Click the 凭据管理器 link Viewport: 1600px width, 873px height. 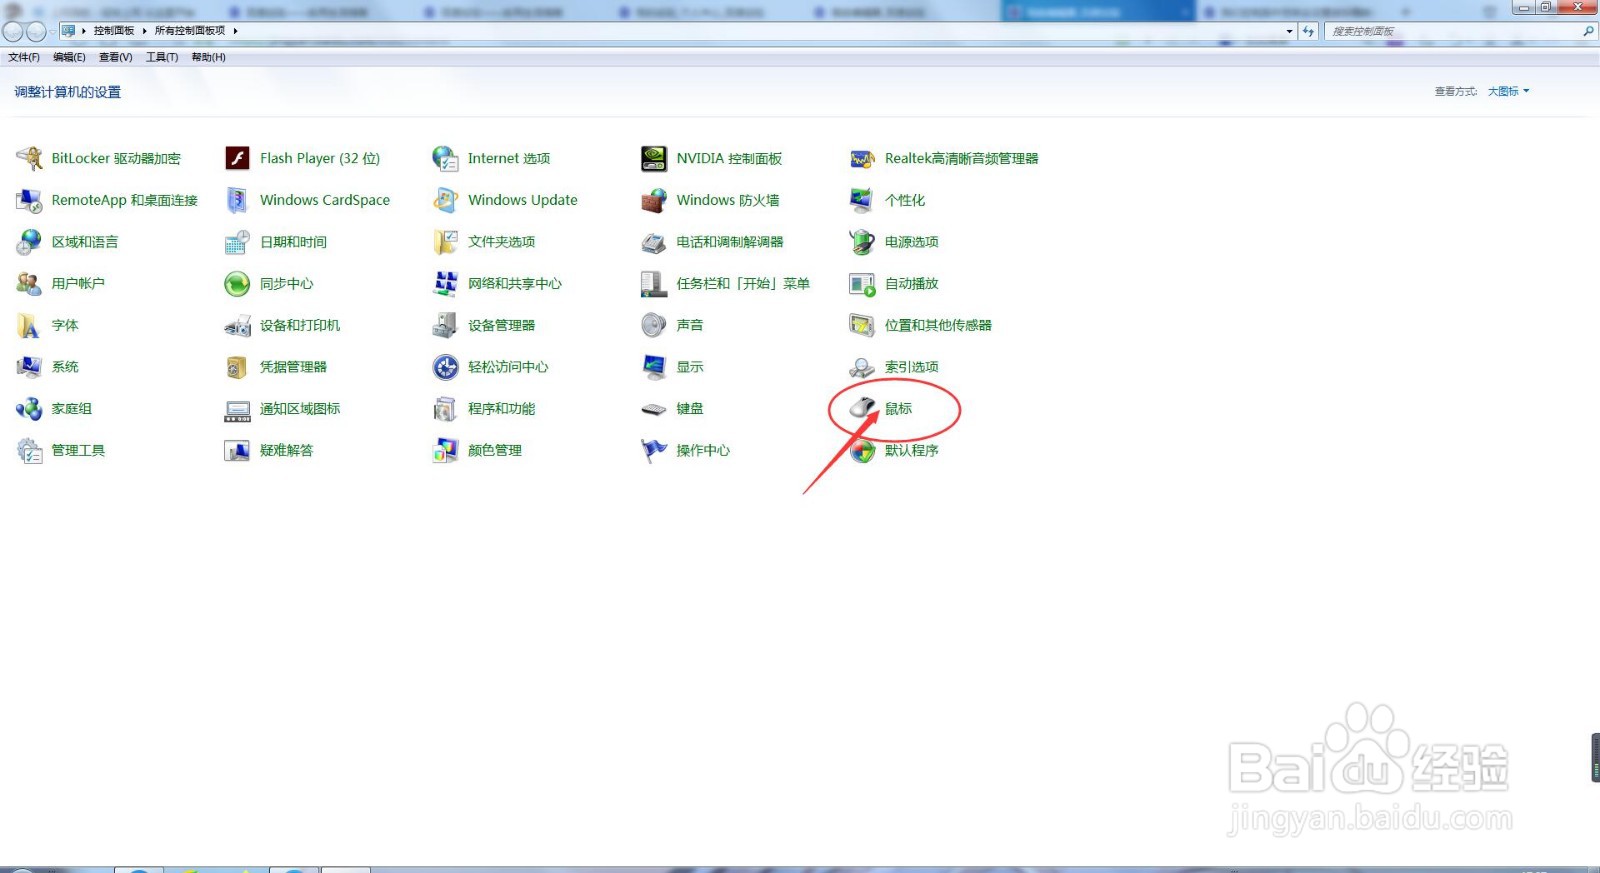coord(293,367)
